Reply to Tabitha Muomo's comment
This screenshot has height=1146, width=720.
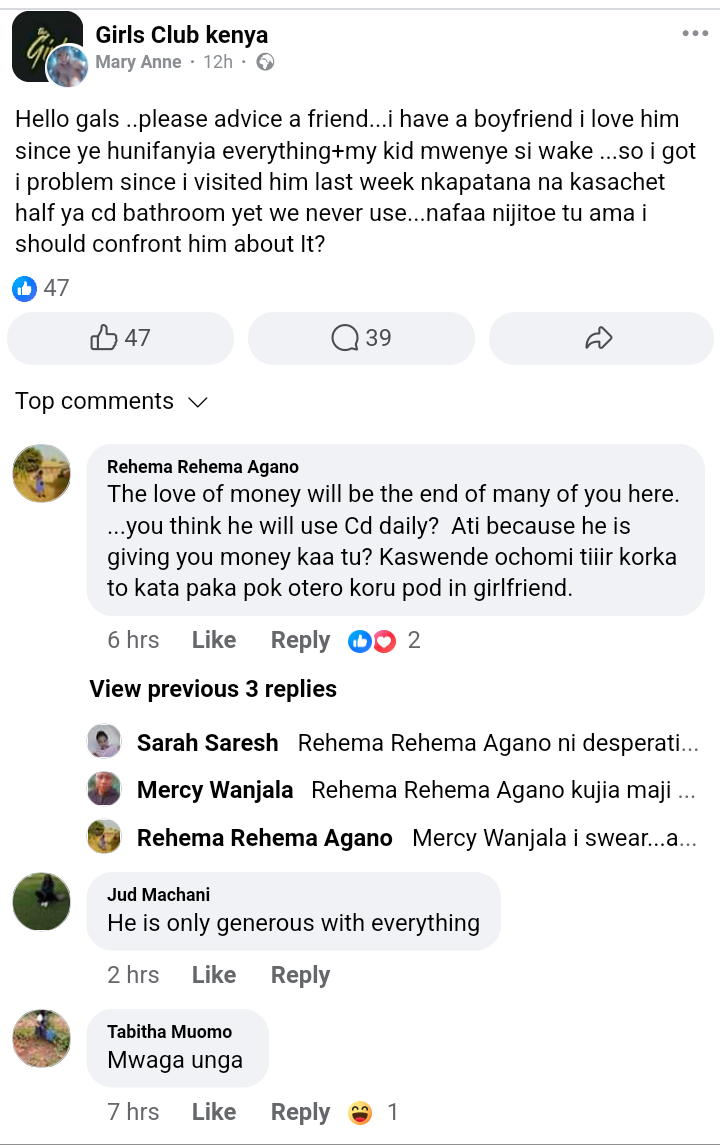tap(300, 1112)
